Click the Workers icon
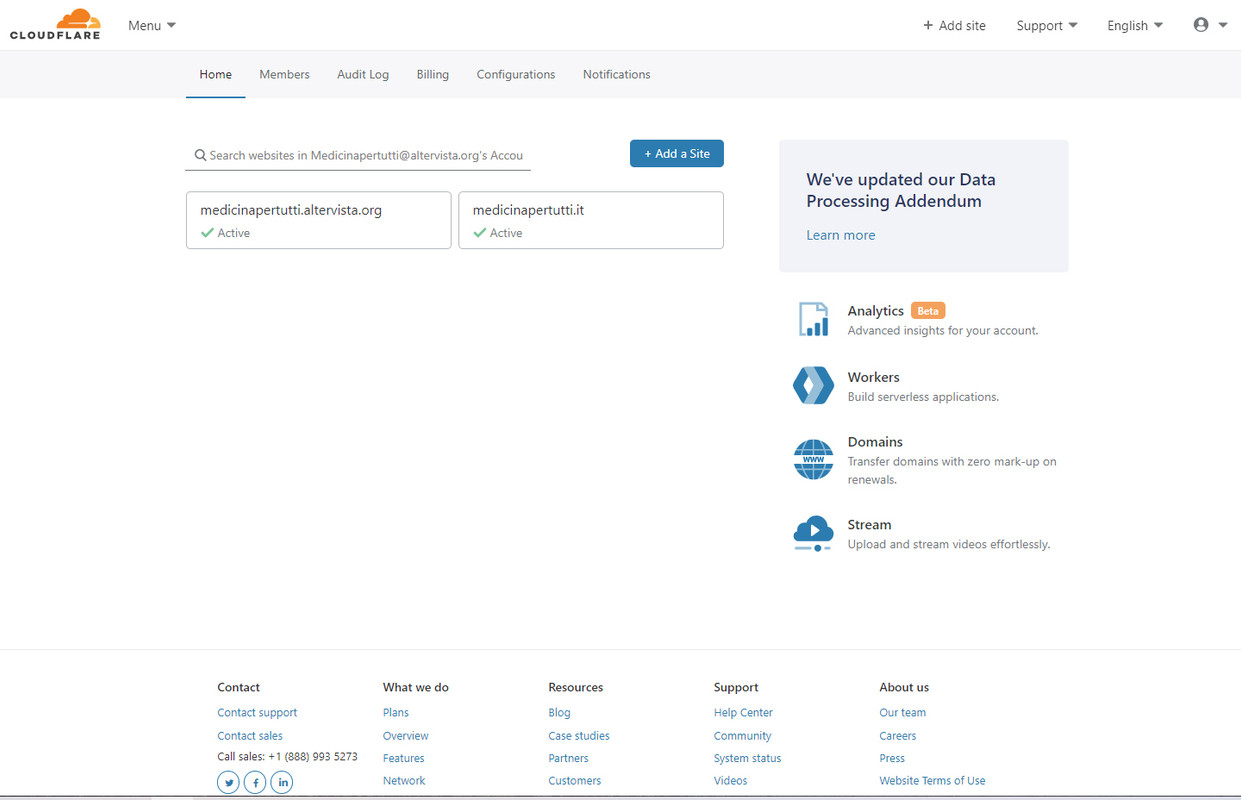This screenshot has width=1241, height=800. click(813, 385)
